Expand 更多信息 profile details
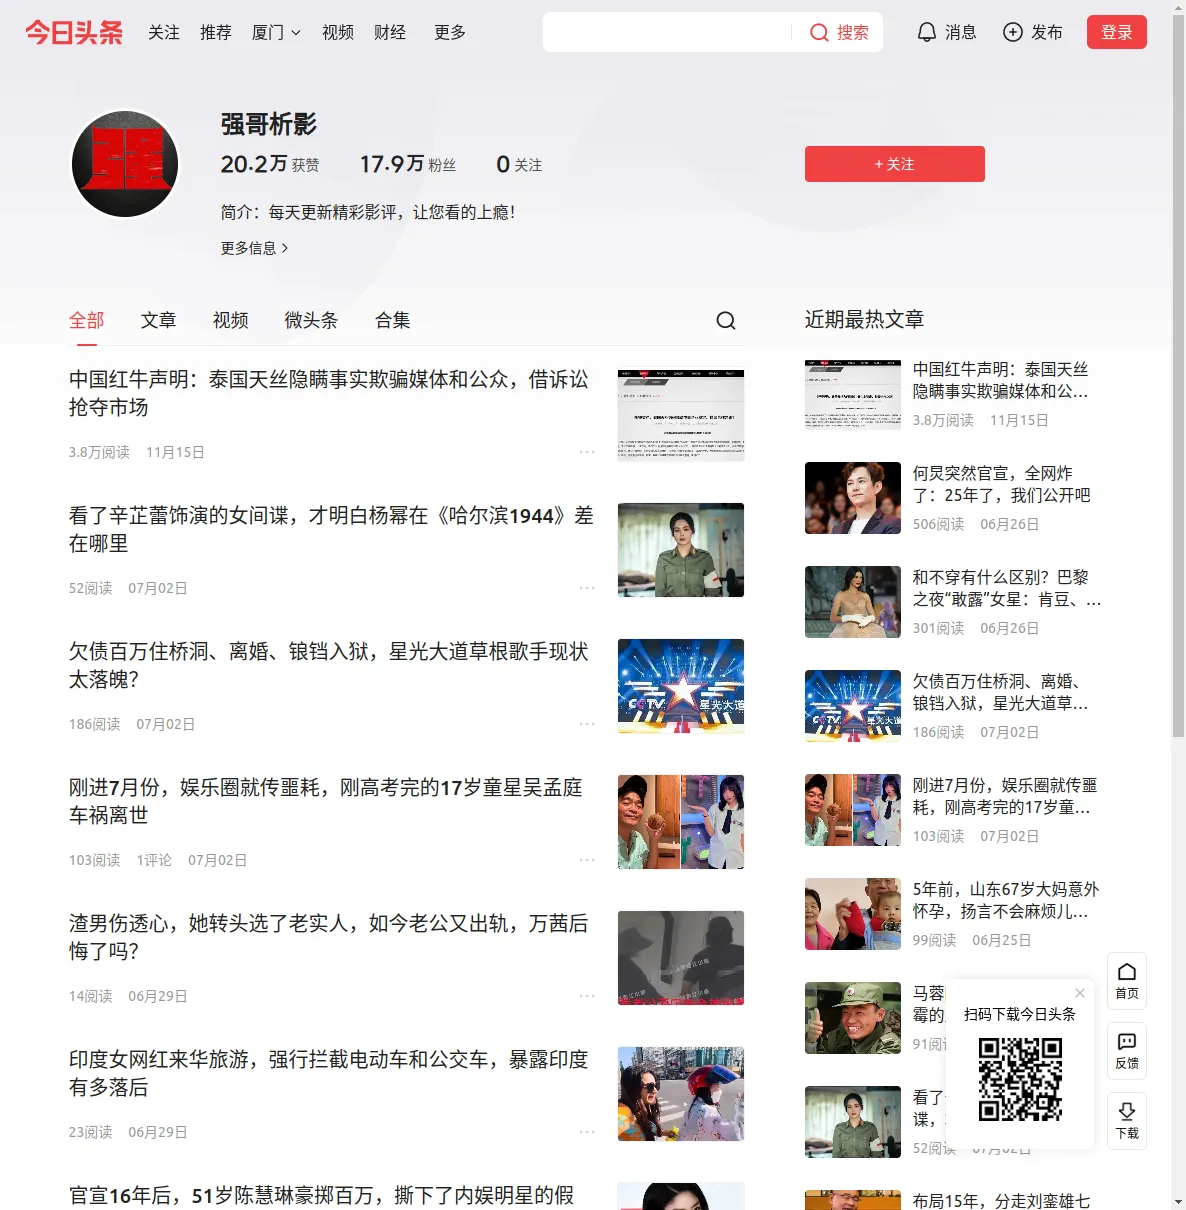 (255, 248)
